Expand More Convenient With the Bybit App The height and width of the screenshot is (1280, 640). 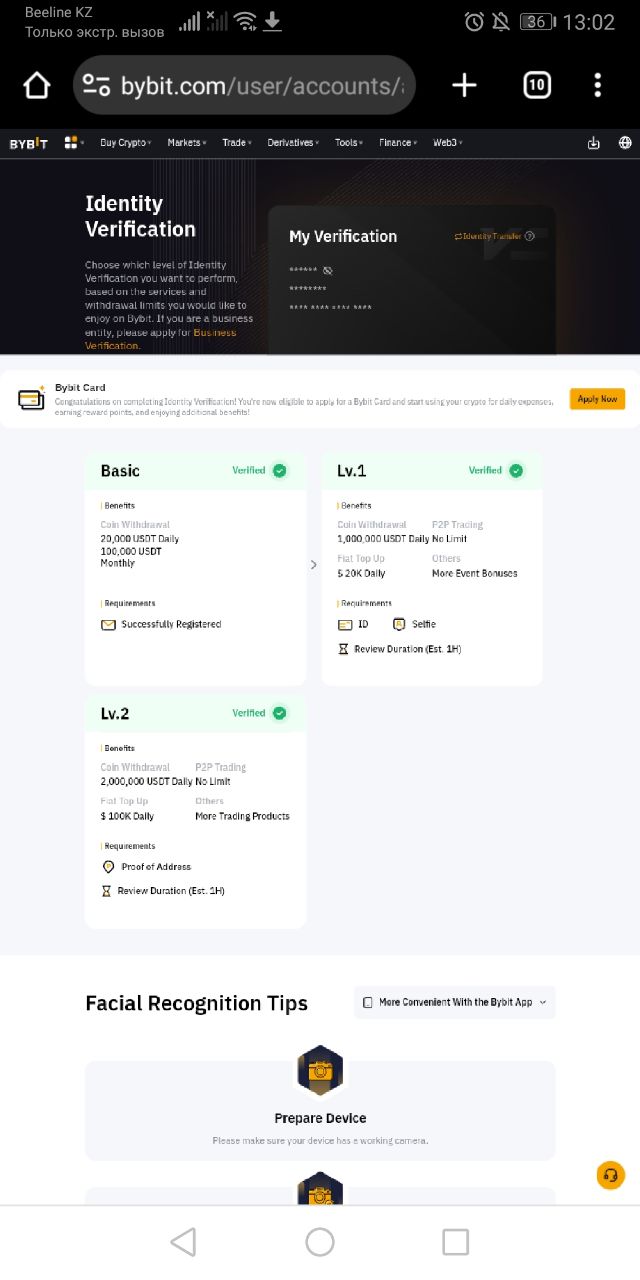point(455,1002)
